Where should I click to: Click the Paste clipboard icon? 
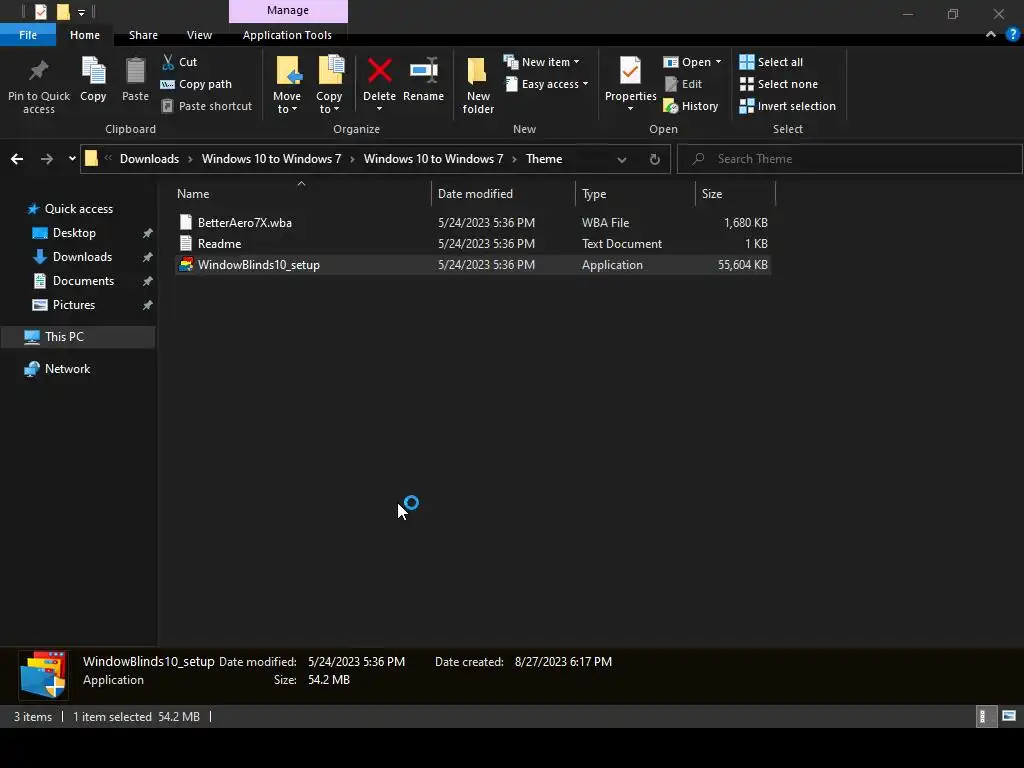[x=135, y=79]
